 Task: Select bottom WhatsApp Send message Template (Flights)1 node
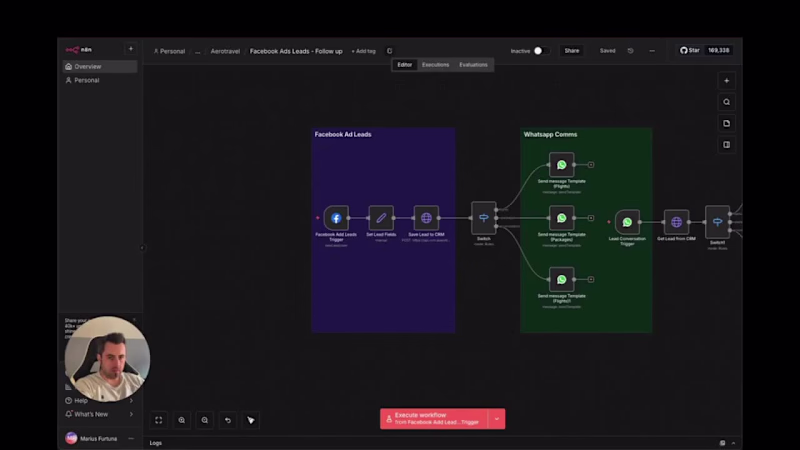[x=561, y=280]
